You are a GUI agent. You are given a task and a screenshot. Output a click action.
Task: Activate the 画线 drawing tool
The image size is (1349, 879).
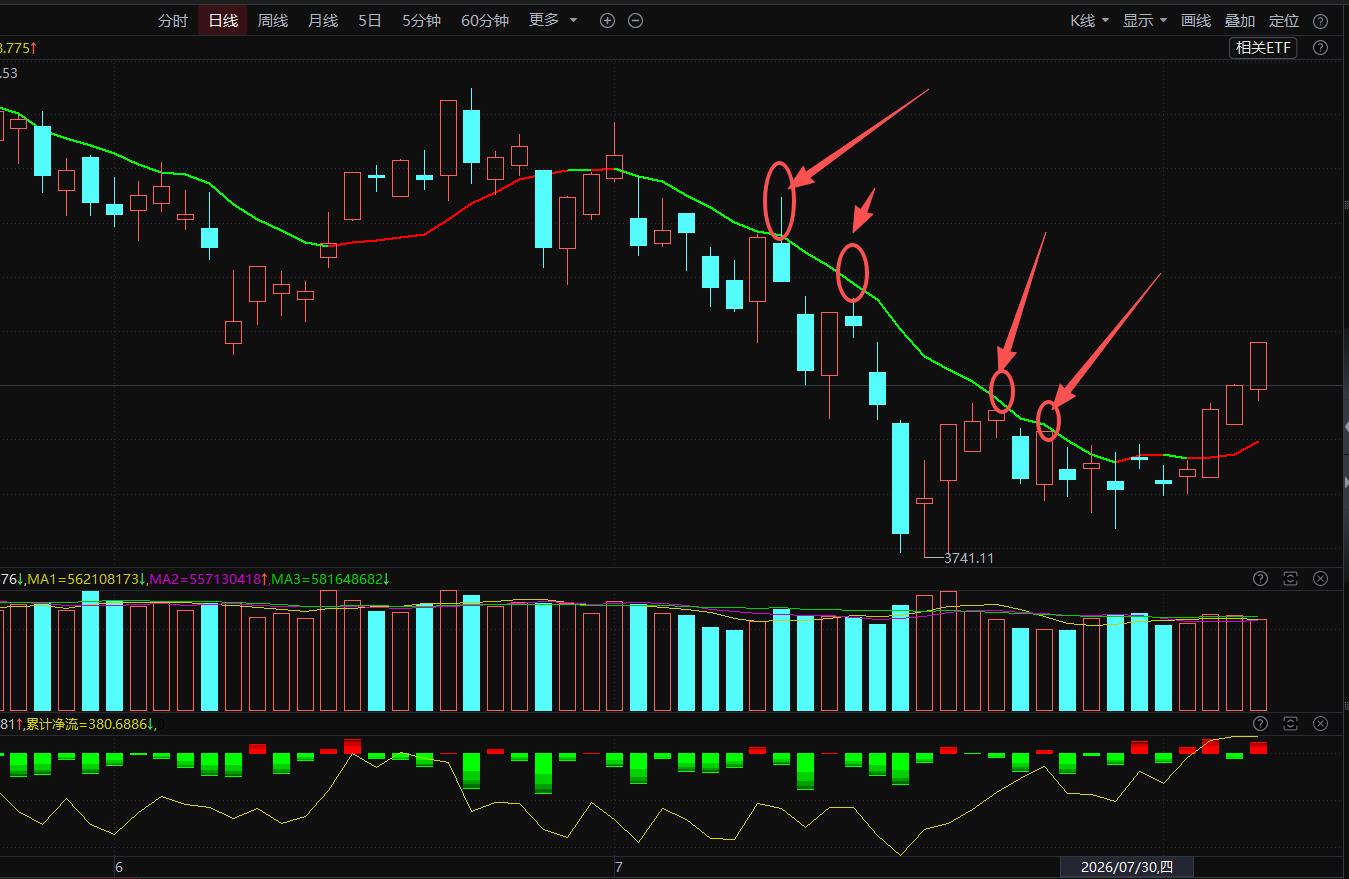coord(1196,21)
